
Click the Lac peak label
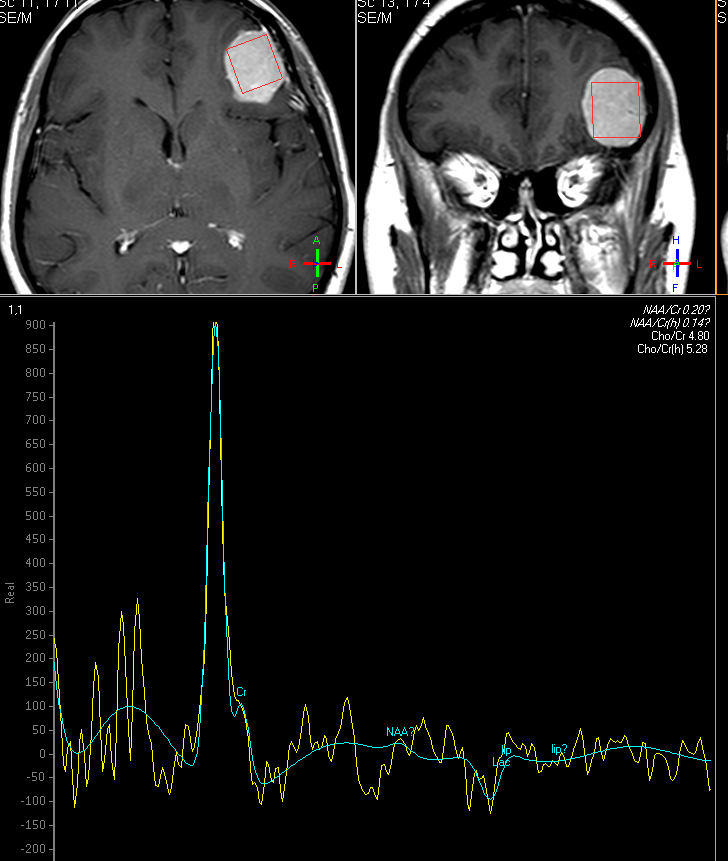pyautogui.click(x=500, y=761)
